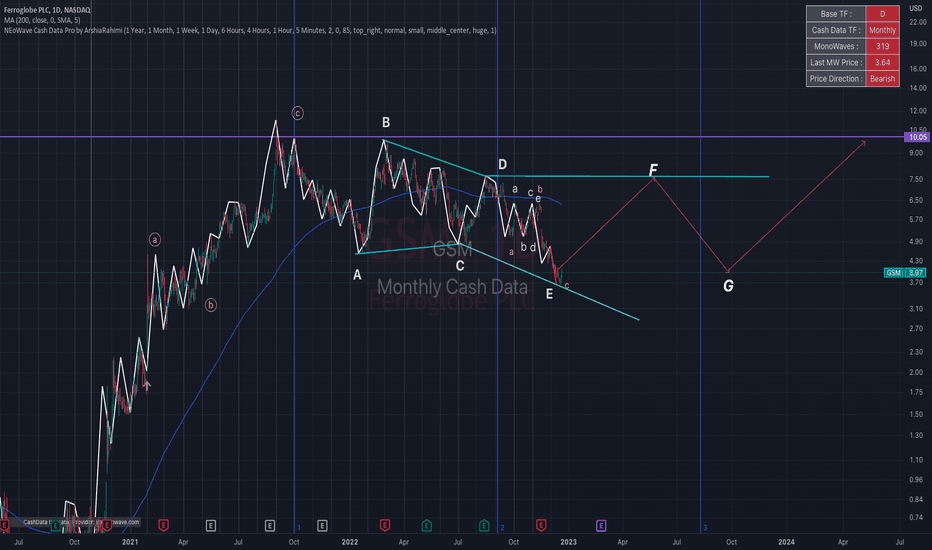Click the 'MA (200, close, 0, SMA, 5)' indicator legend
Screen dimensions: 932x550
42,20
